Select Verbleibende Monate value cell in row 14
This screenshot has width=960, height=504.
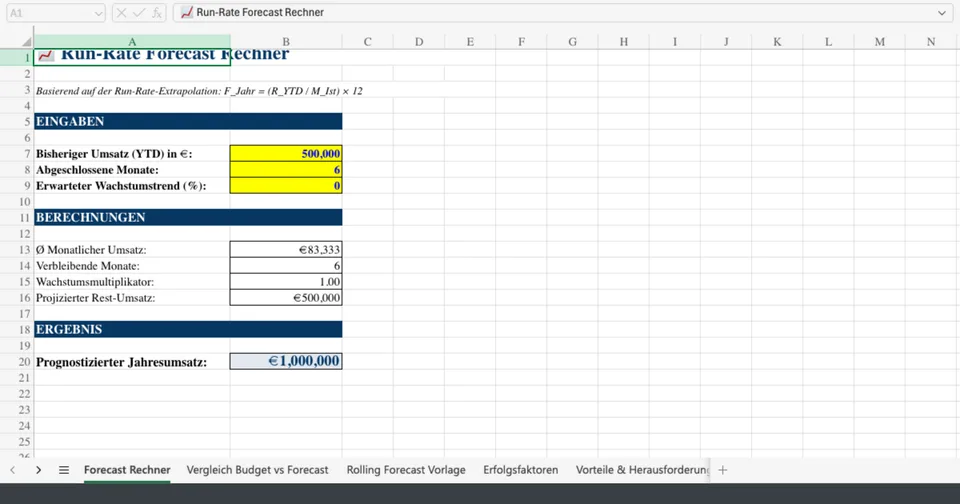pos(286,265)
